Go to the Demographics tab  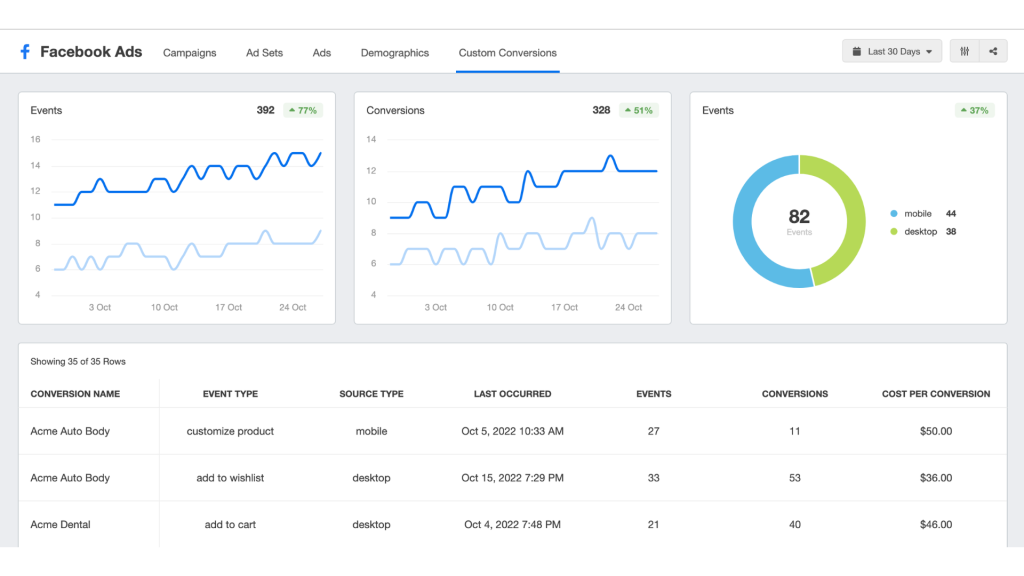394,53
